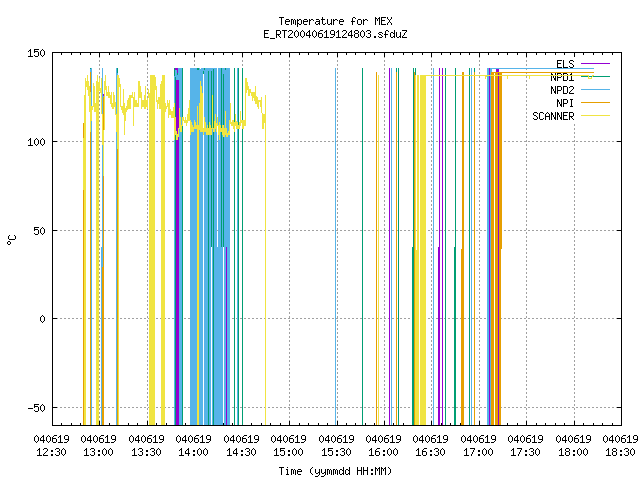Click the blue NPD2 legend line sample
The image size is (640, 480).
click(x=595, y=90)
